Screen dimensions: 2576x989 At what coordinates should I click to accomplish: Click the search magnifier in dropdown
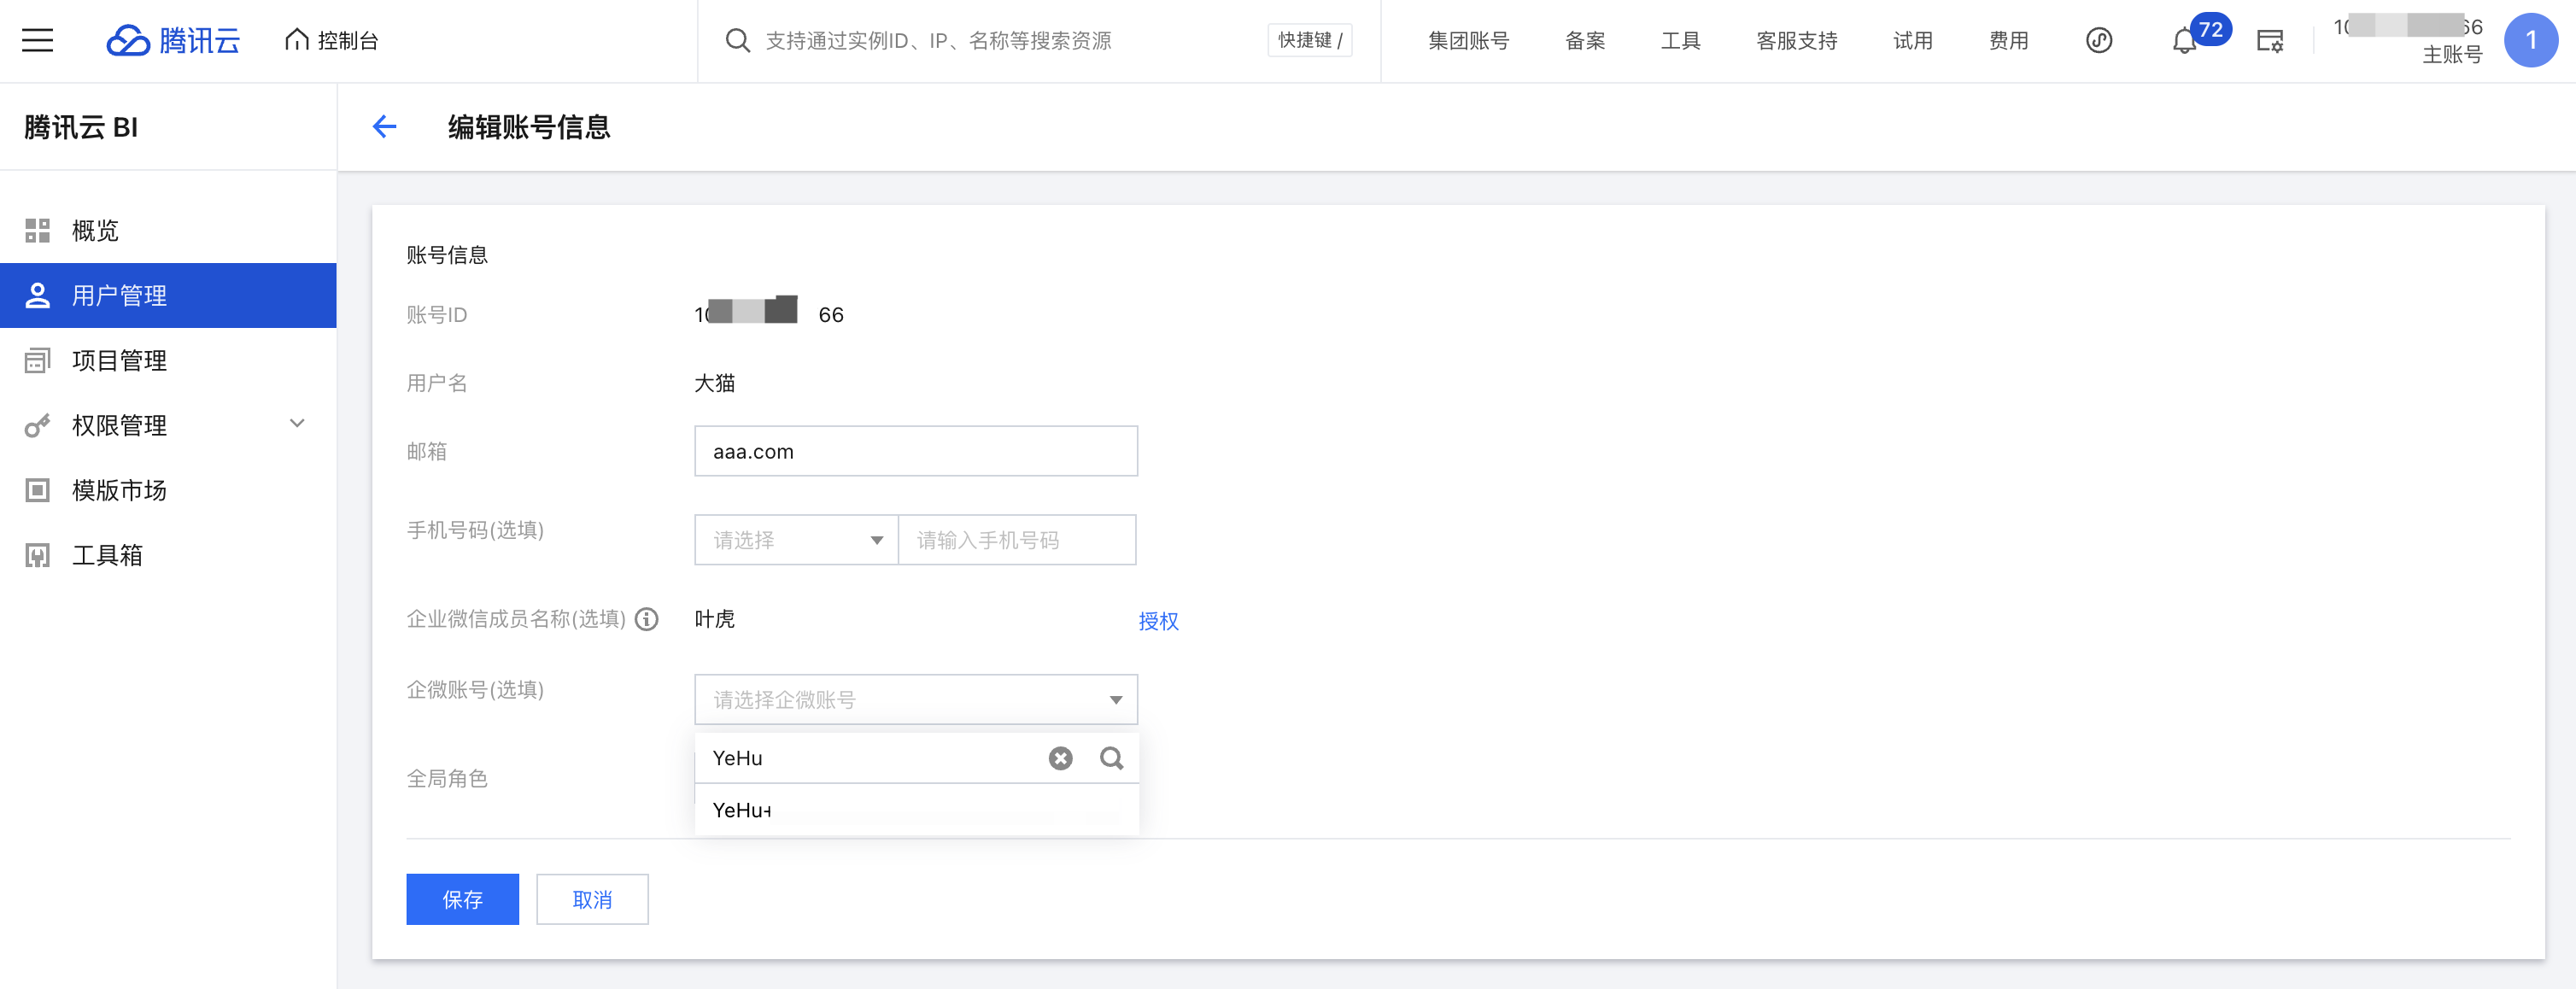point(1111,758)
